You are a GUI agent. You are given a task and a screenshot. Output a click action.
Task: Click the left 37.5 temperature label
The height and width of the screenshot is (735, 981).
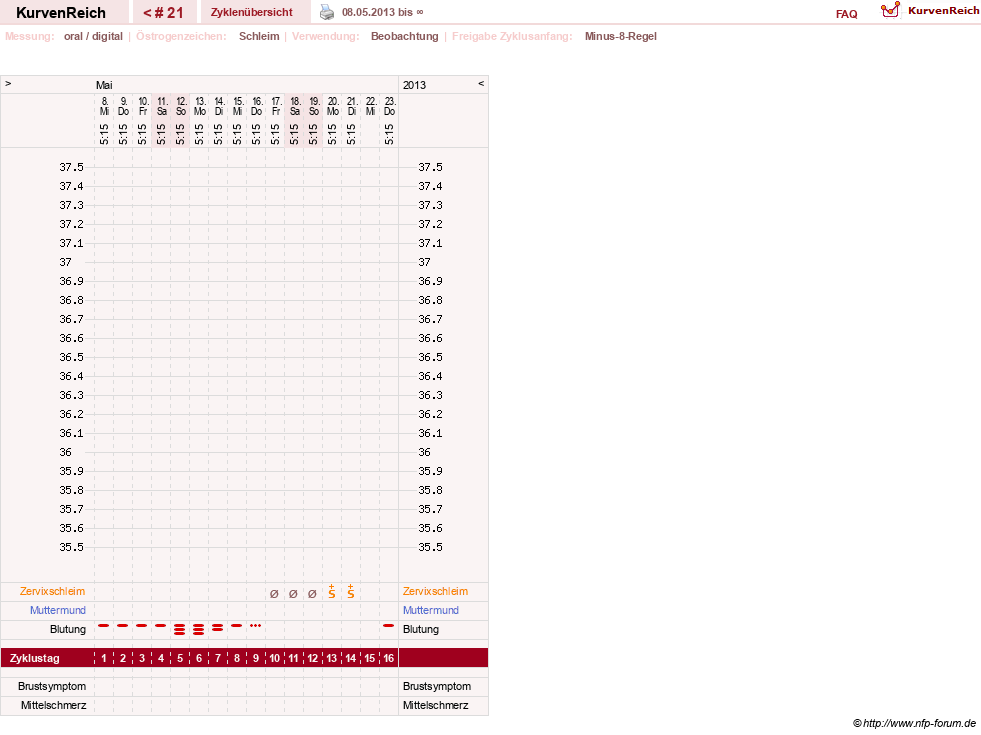pos(71,167)
